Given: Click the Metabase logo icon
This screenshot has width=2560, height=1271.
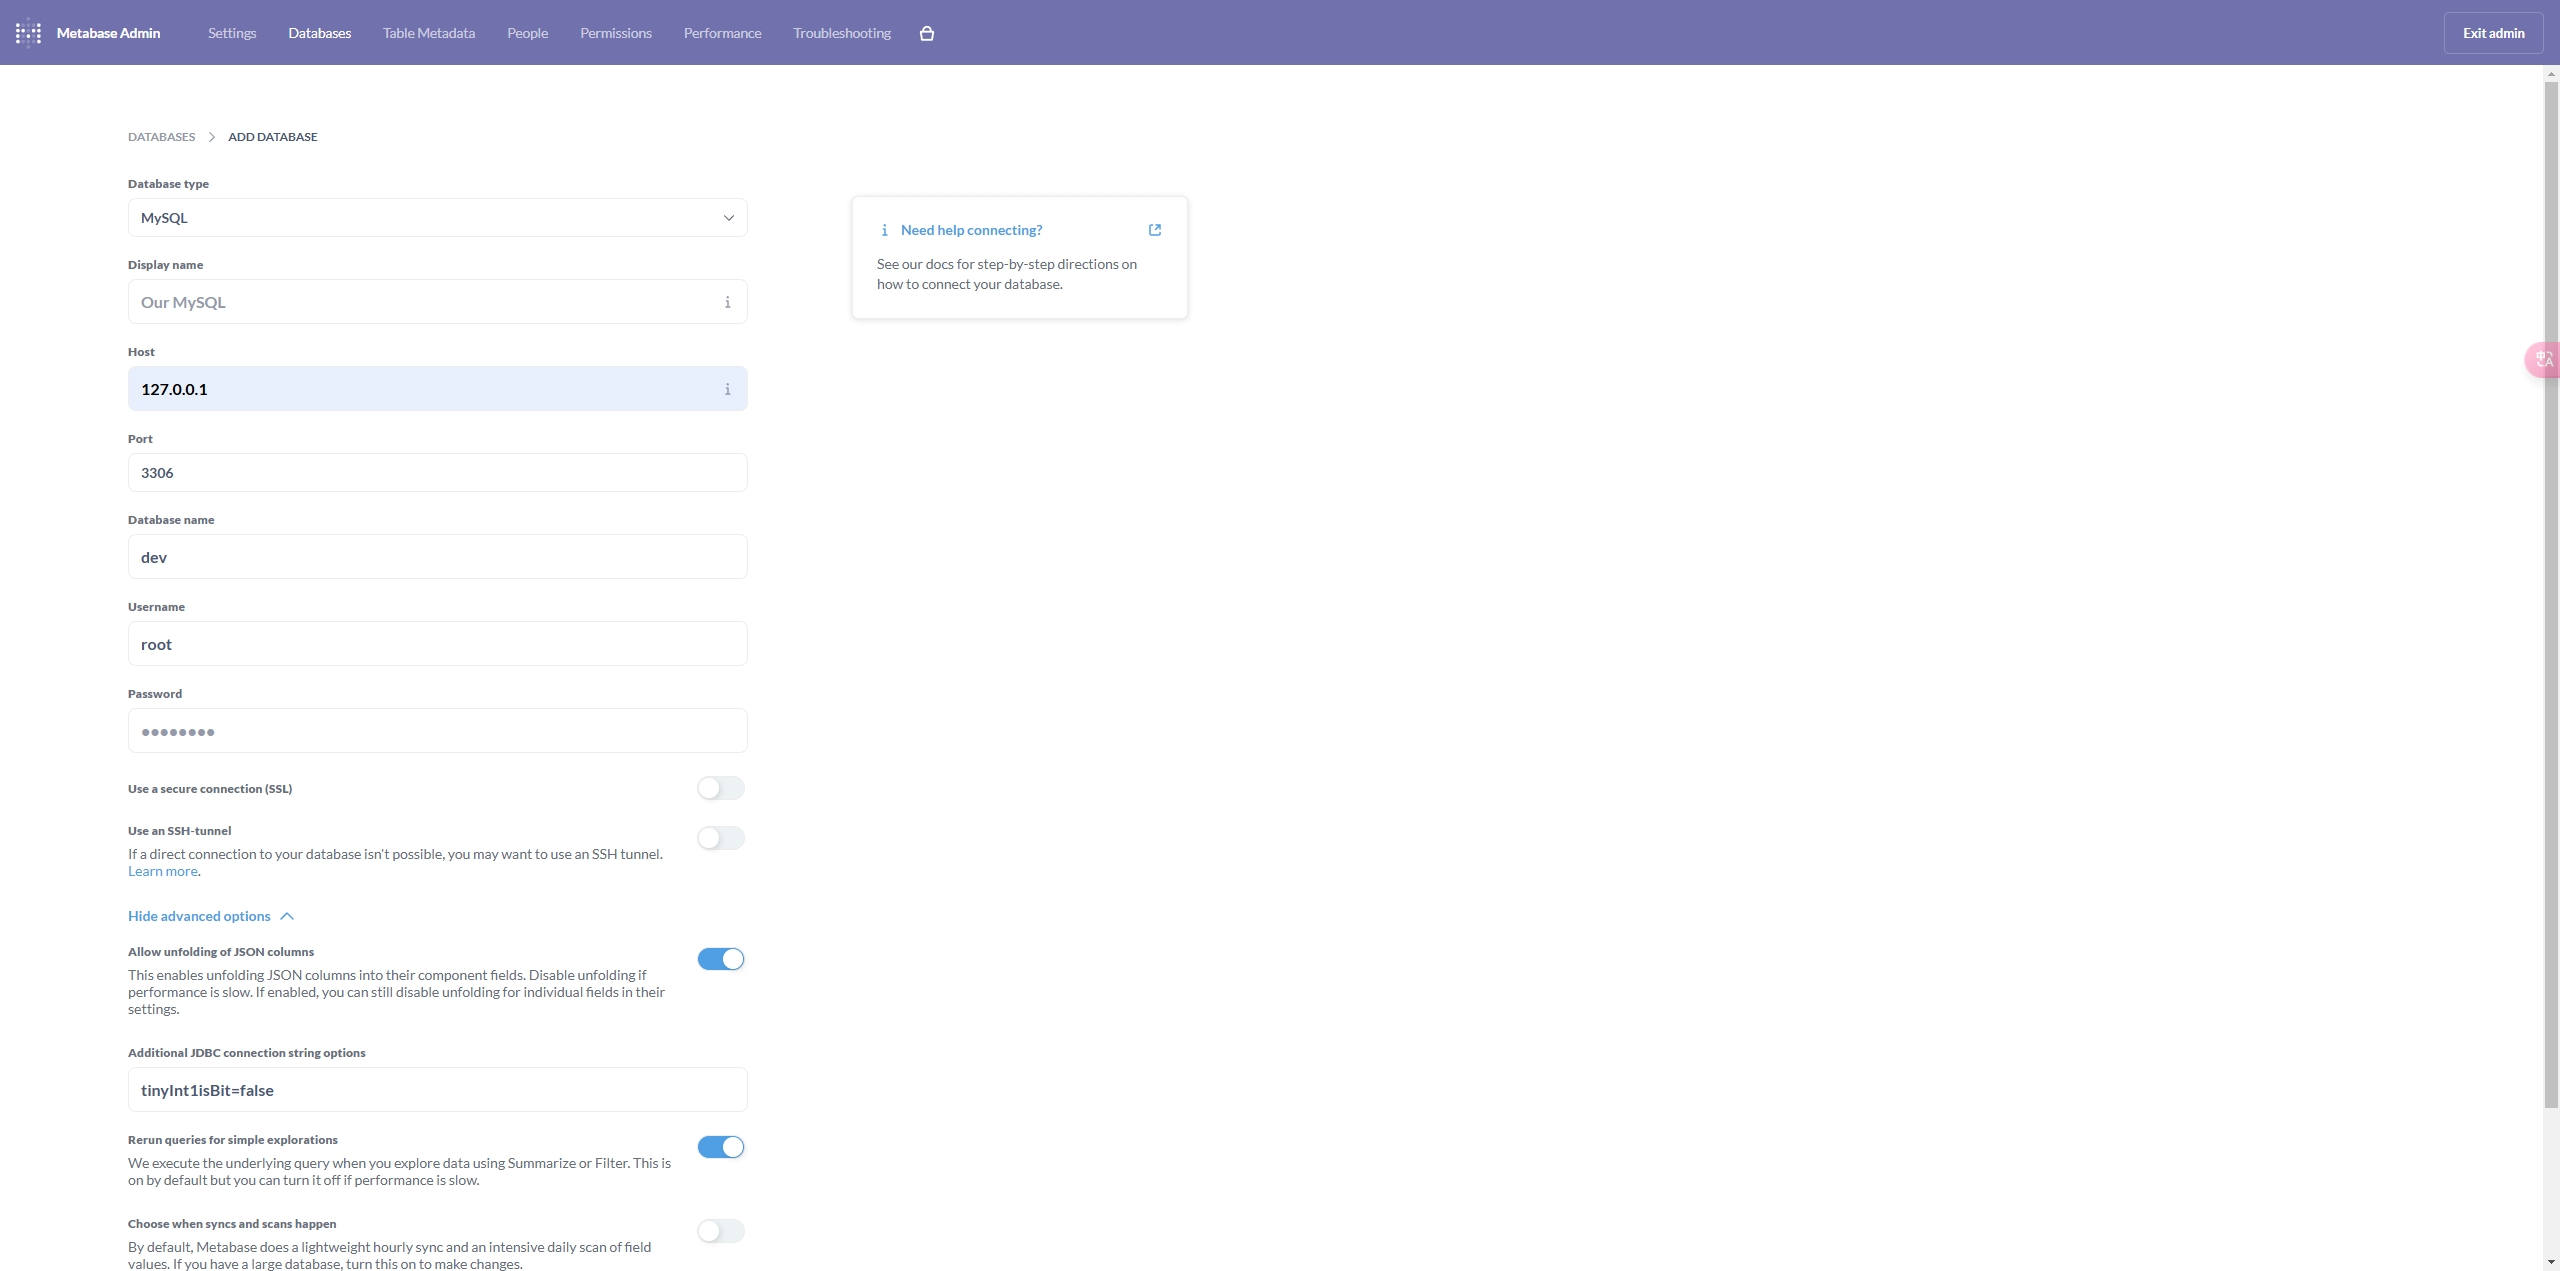Looking at the screenshot, I should 28,32.
